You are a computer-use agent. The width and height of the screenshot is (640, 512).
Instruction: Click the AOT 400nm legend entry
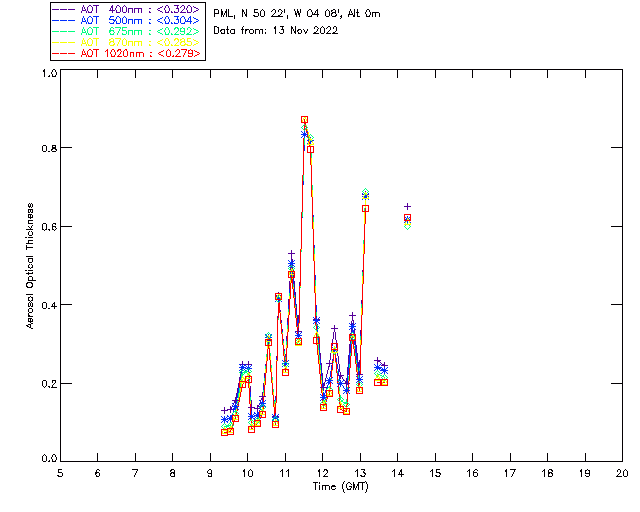(x=126, y=9)
